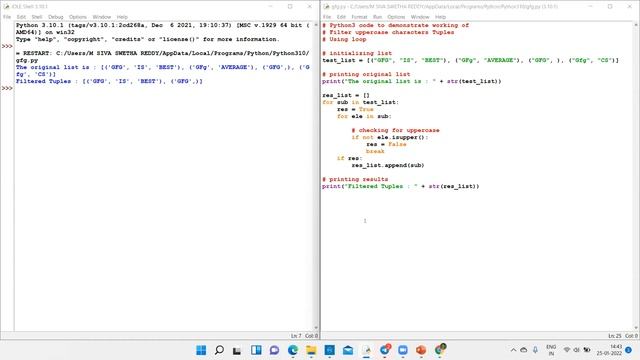
Task: Click the '# checking for uppercase' comment
Action: tap(396, 130)
